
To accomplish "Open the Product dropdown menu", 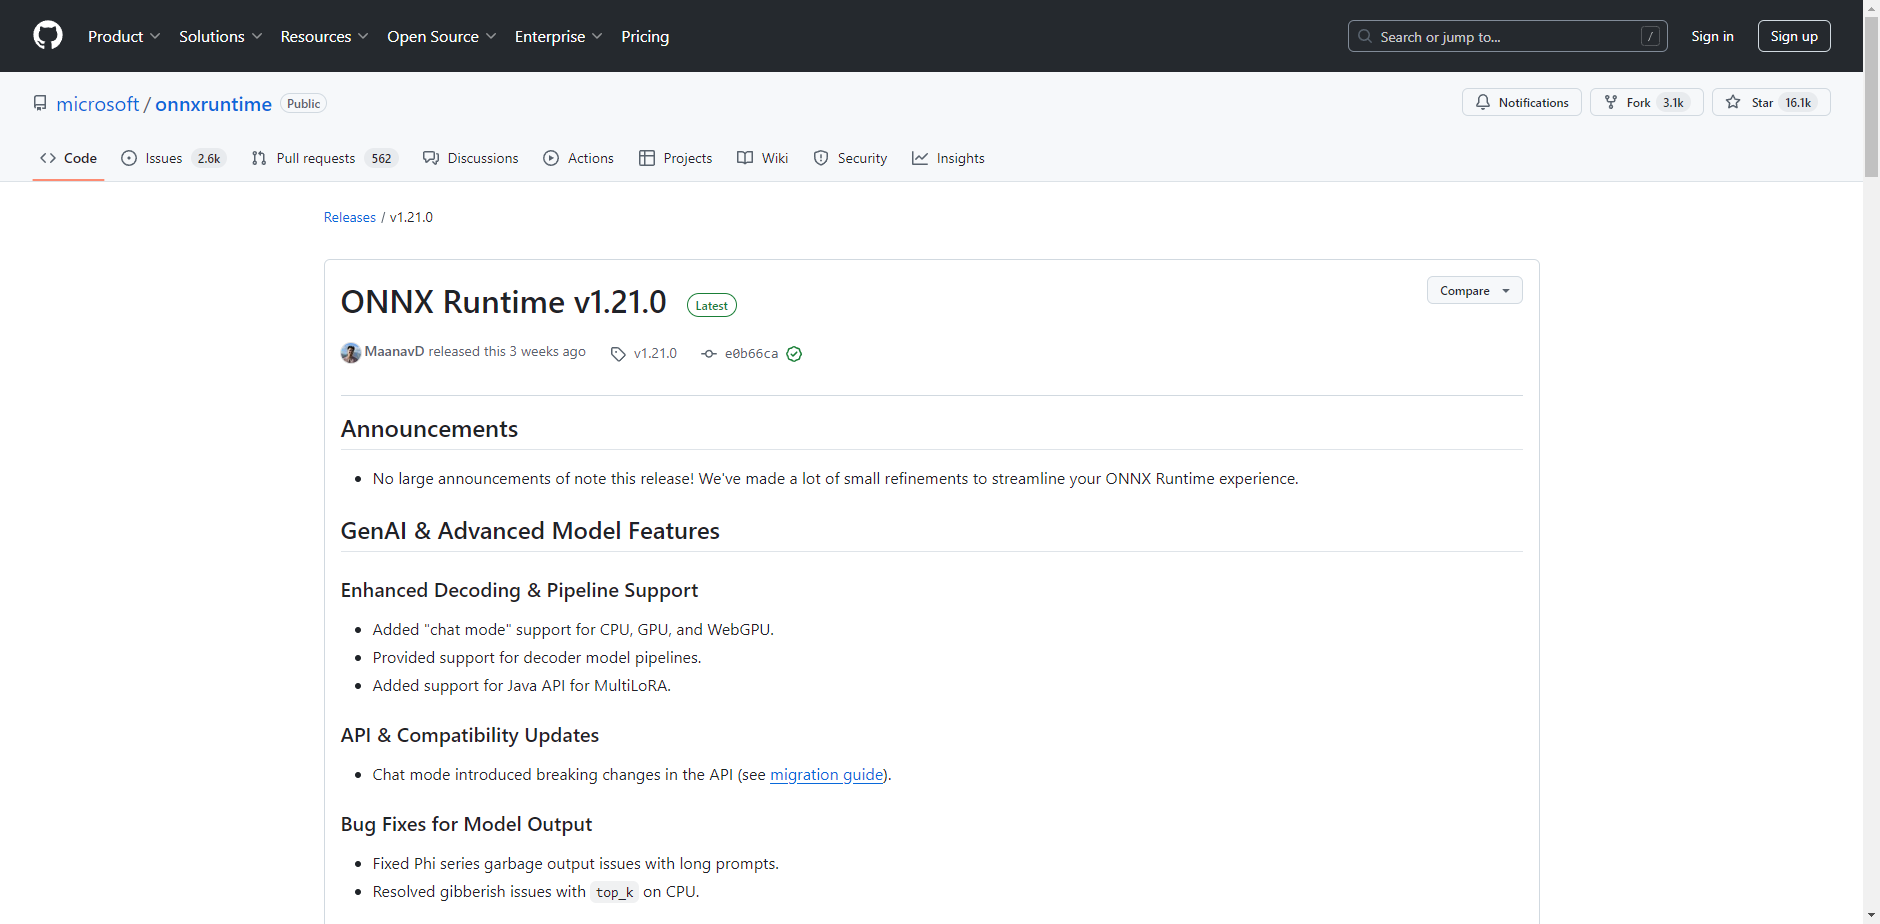I will [124, 36].
